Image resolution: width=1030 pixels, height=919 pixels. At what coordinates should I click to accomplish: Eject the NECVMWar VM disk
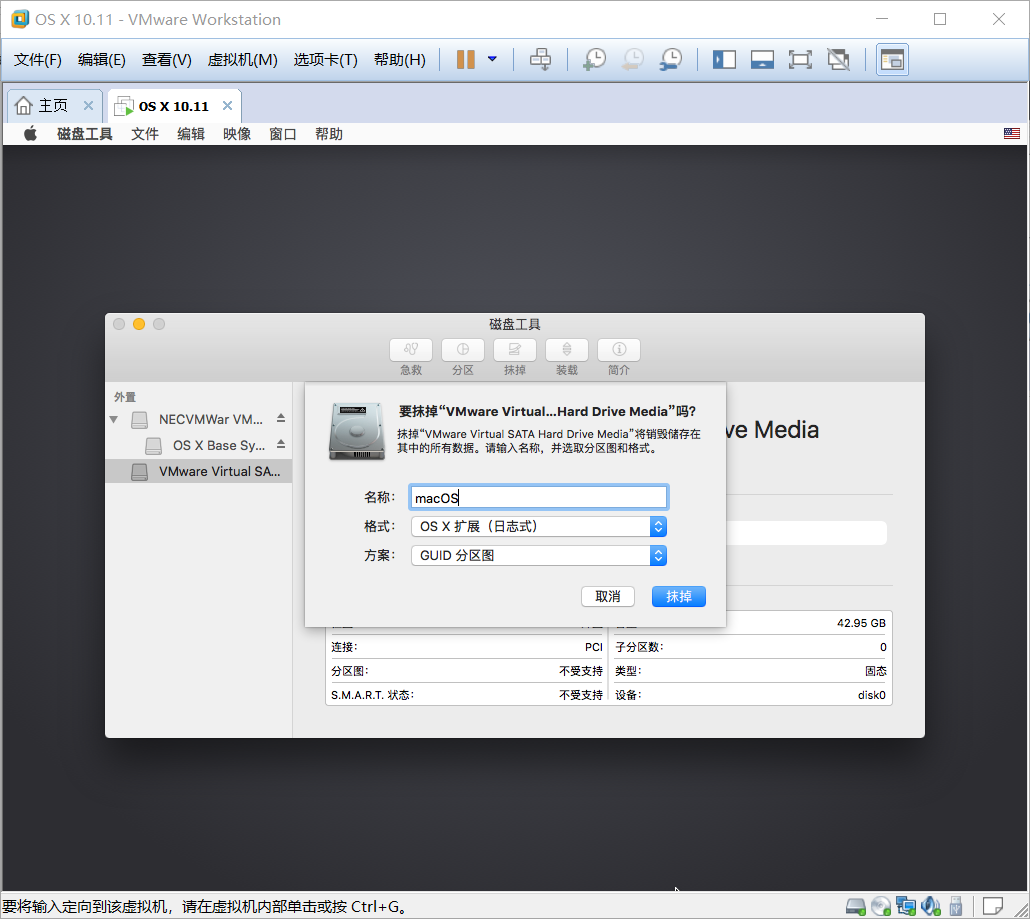pyautogui.click(x=280, y=418)
